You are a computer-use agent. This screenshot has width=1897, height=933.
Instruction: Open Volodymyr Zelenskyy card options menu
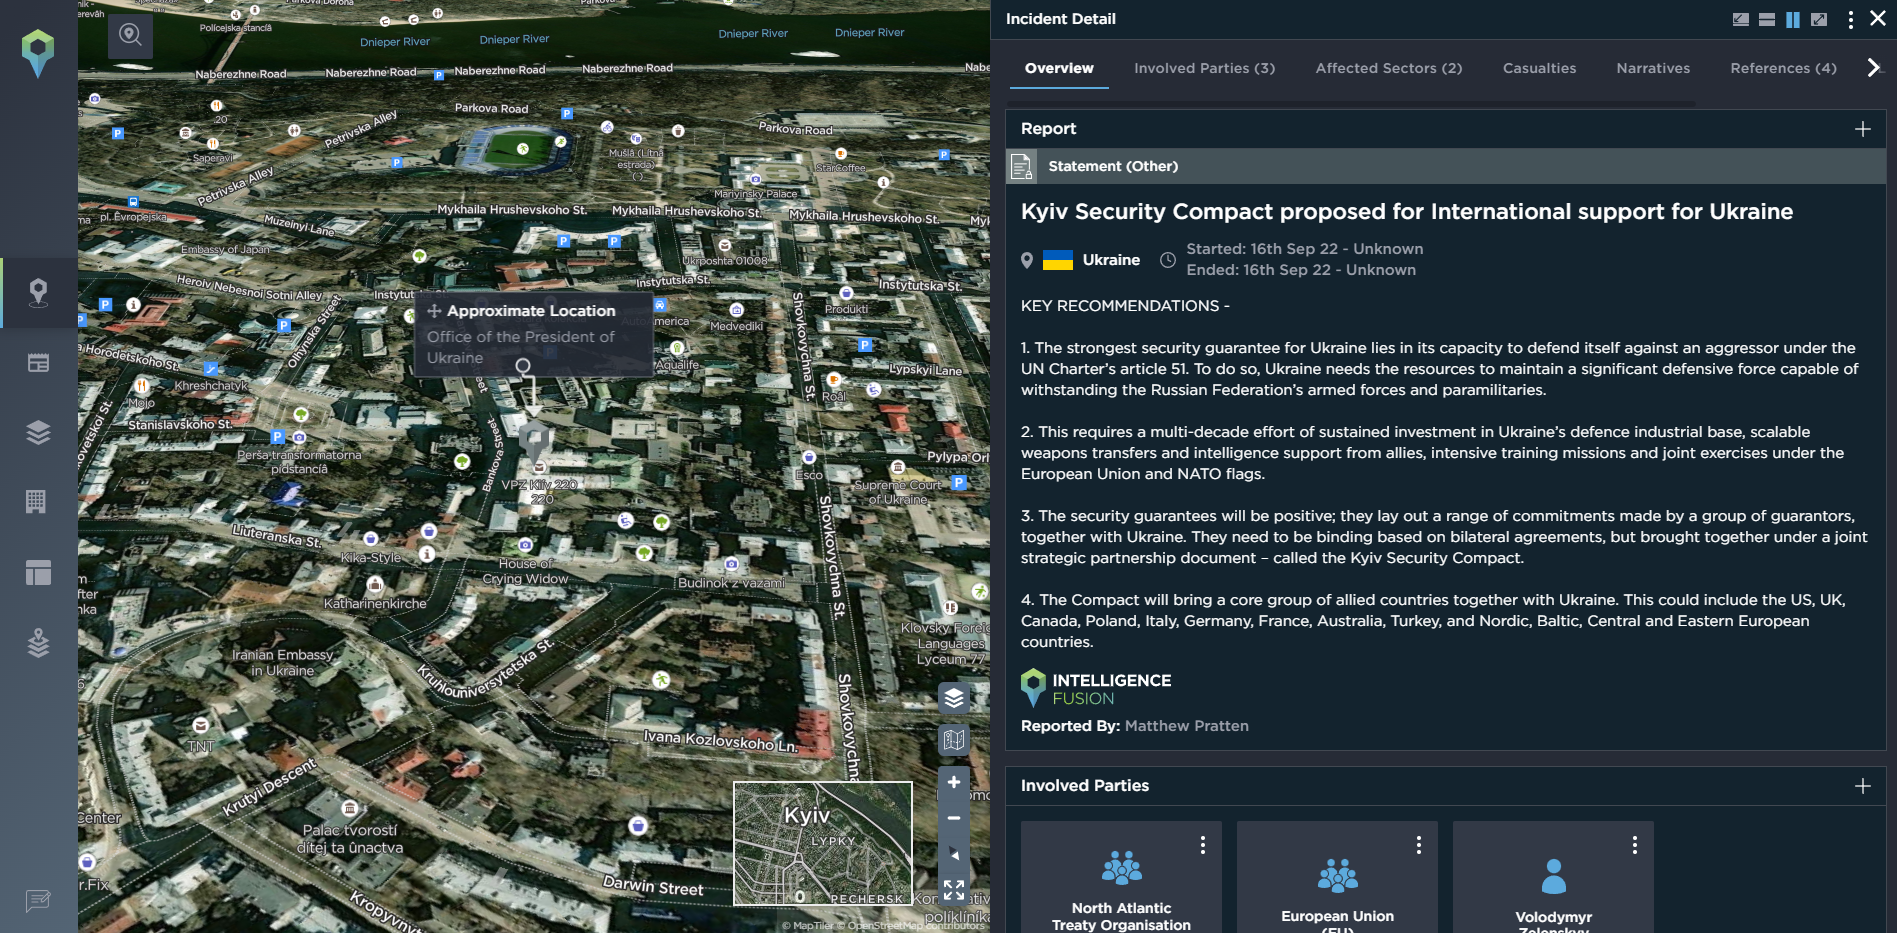(x=1634, y=845)
